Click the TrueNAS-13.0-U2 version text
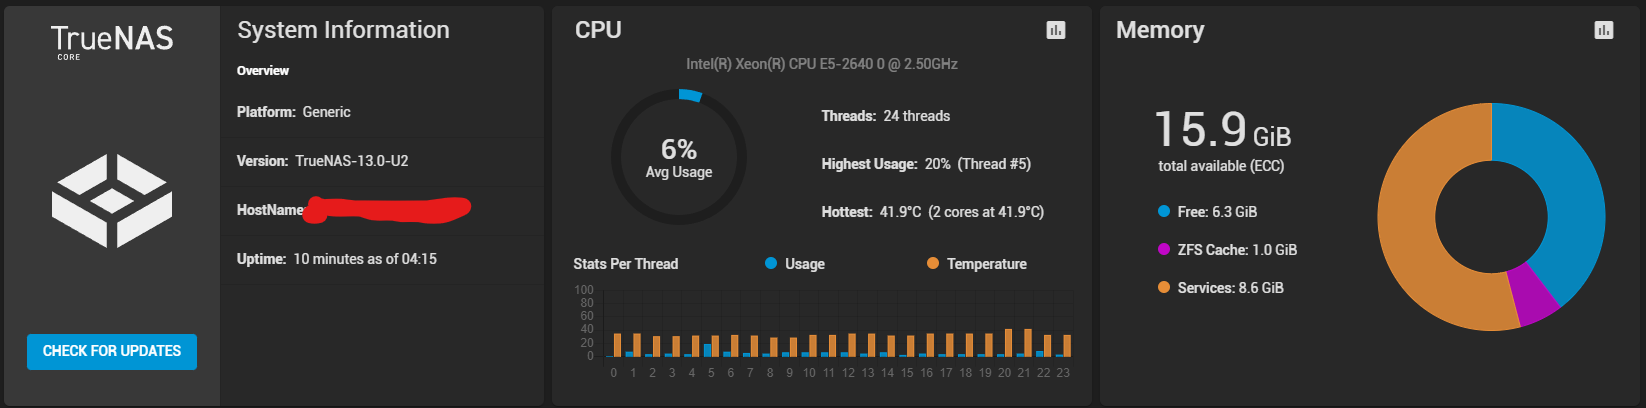The width and height of the screenshot is (1646, 408). click(x=351, y=161)
